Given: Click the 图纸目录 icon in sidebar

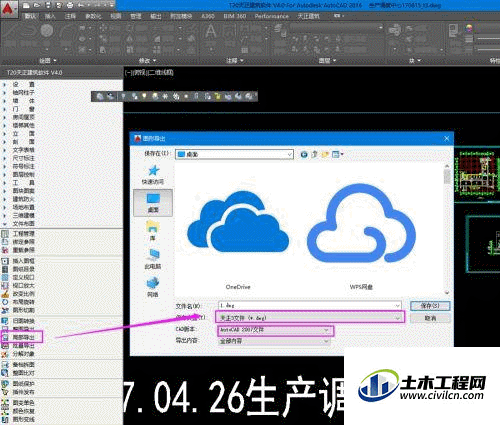Looking at the screenshot, I should 5,269.
